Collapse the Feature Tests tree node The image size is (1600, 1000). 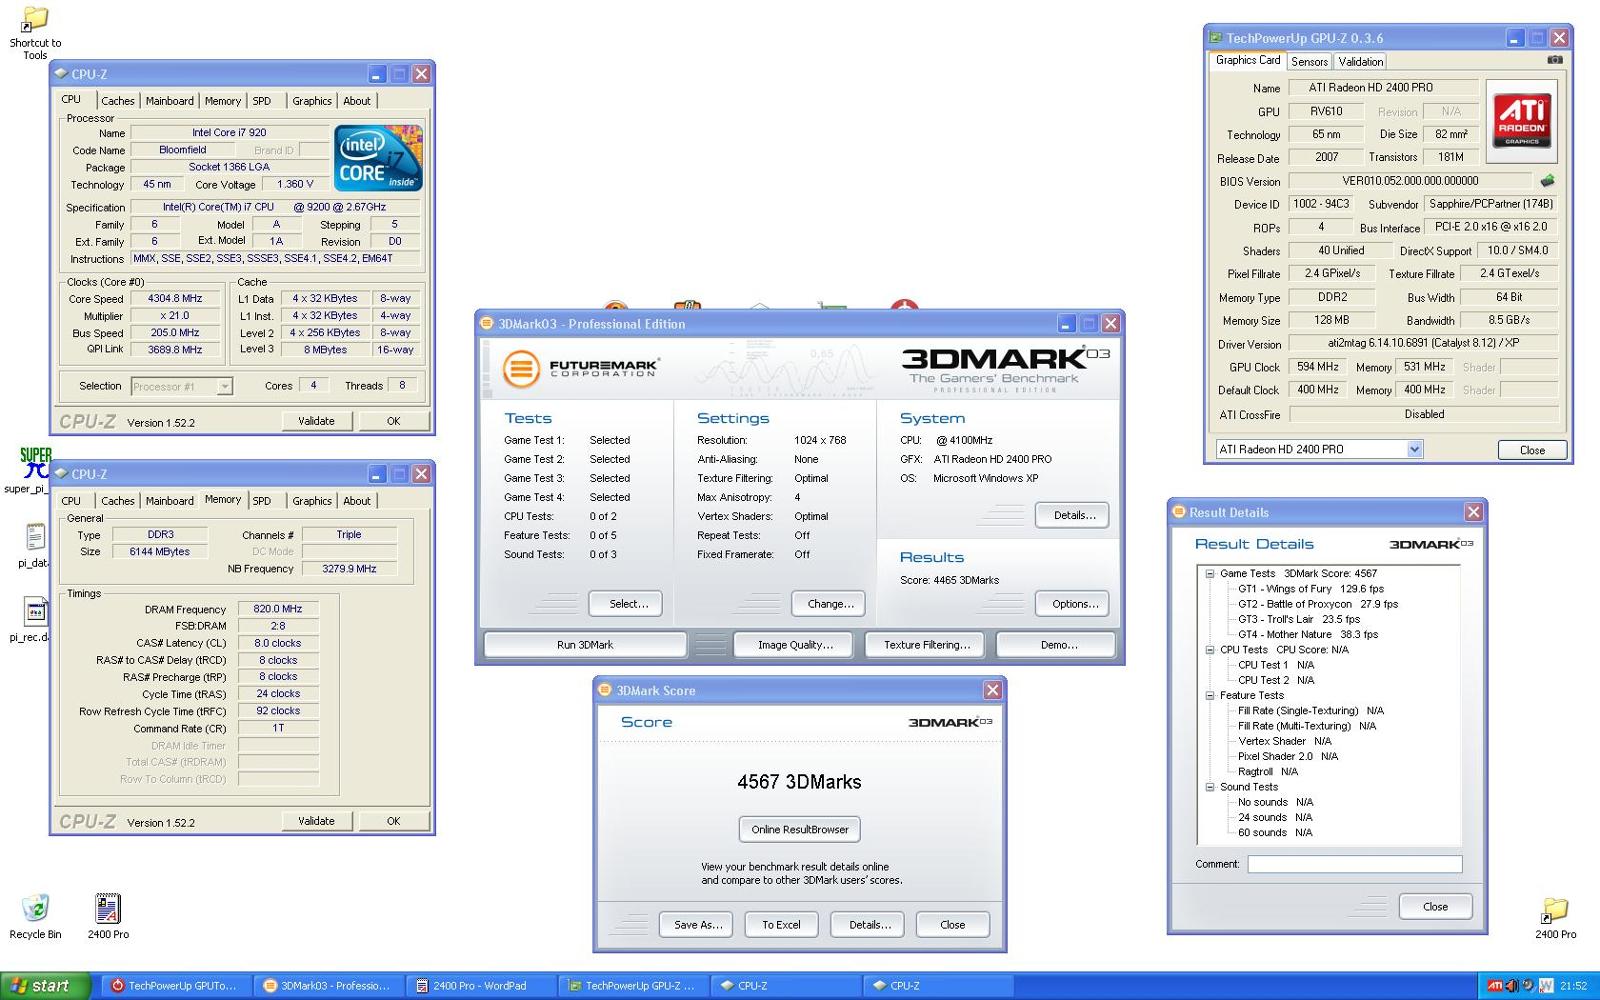(x=1209, y=695)
